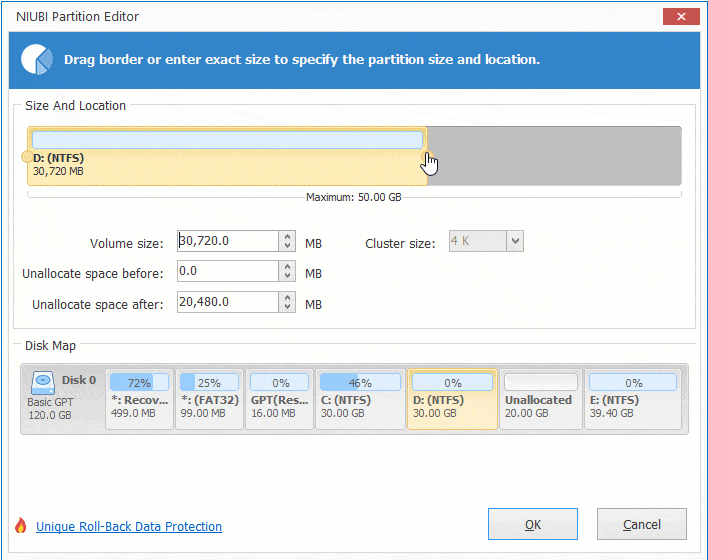Click the pie chart partition icon in header
Viewport: 708px width, 560px height.
37,59
